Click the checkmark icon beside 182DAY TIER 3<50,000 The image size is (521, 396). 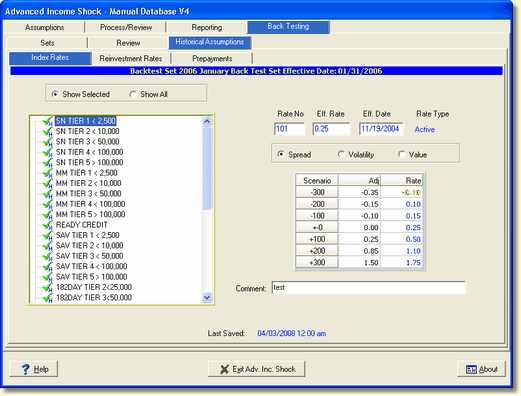point(48,298)
